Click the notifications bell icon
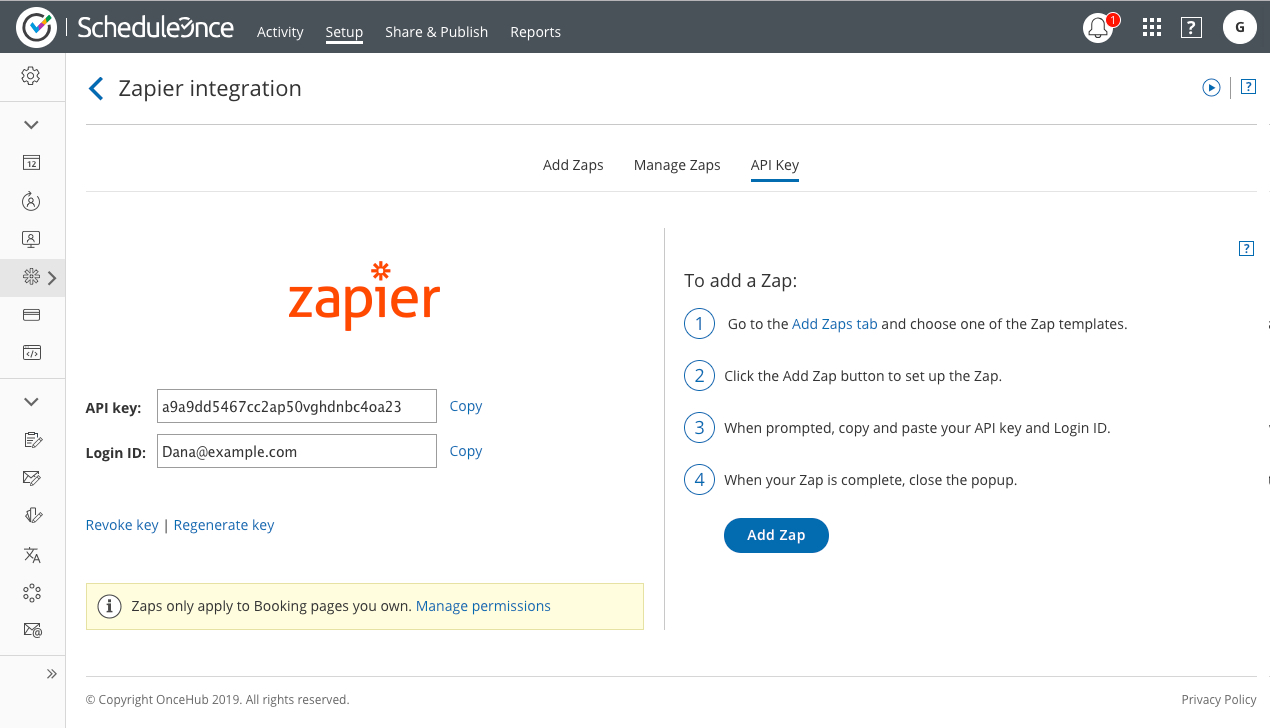Screen dimensions: 1270x728 (x=1098, y=27)
